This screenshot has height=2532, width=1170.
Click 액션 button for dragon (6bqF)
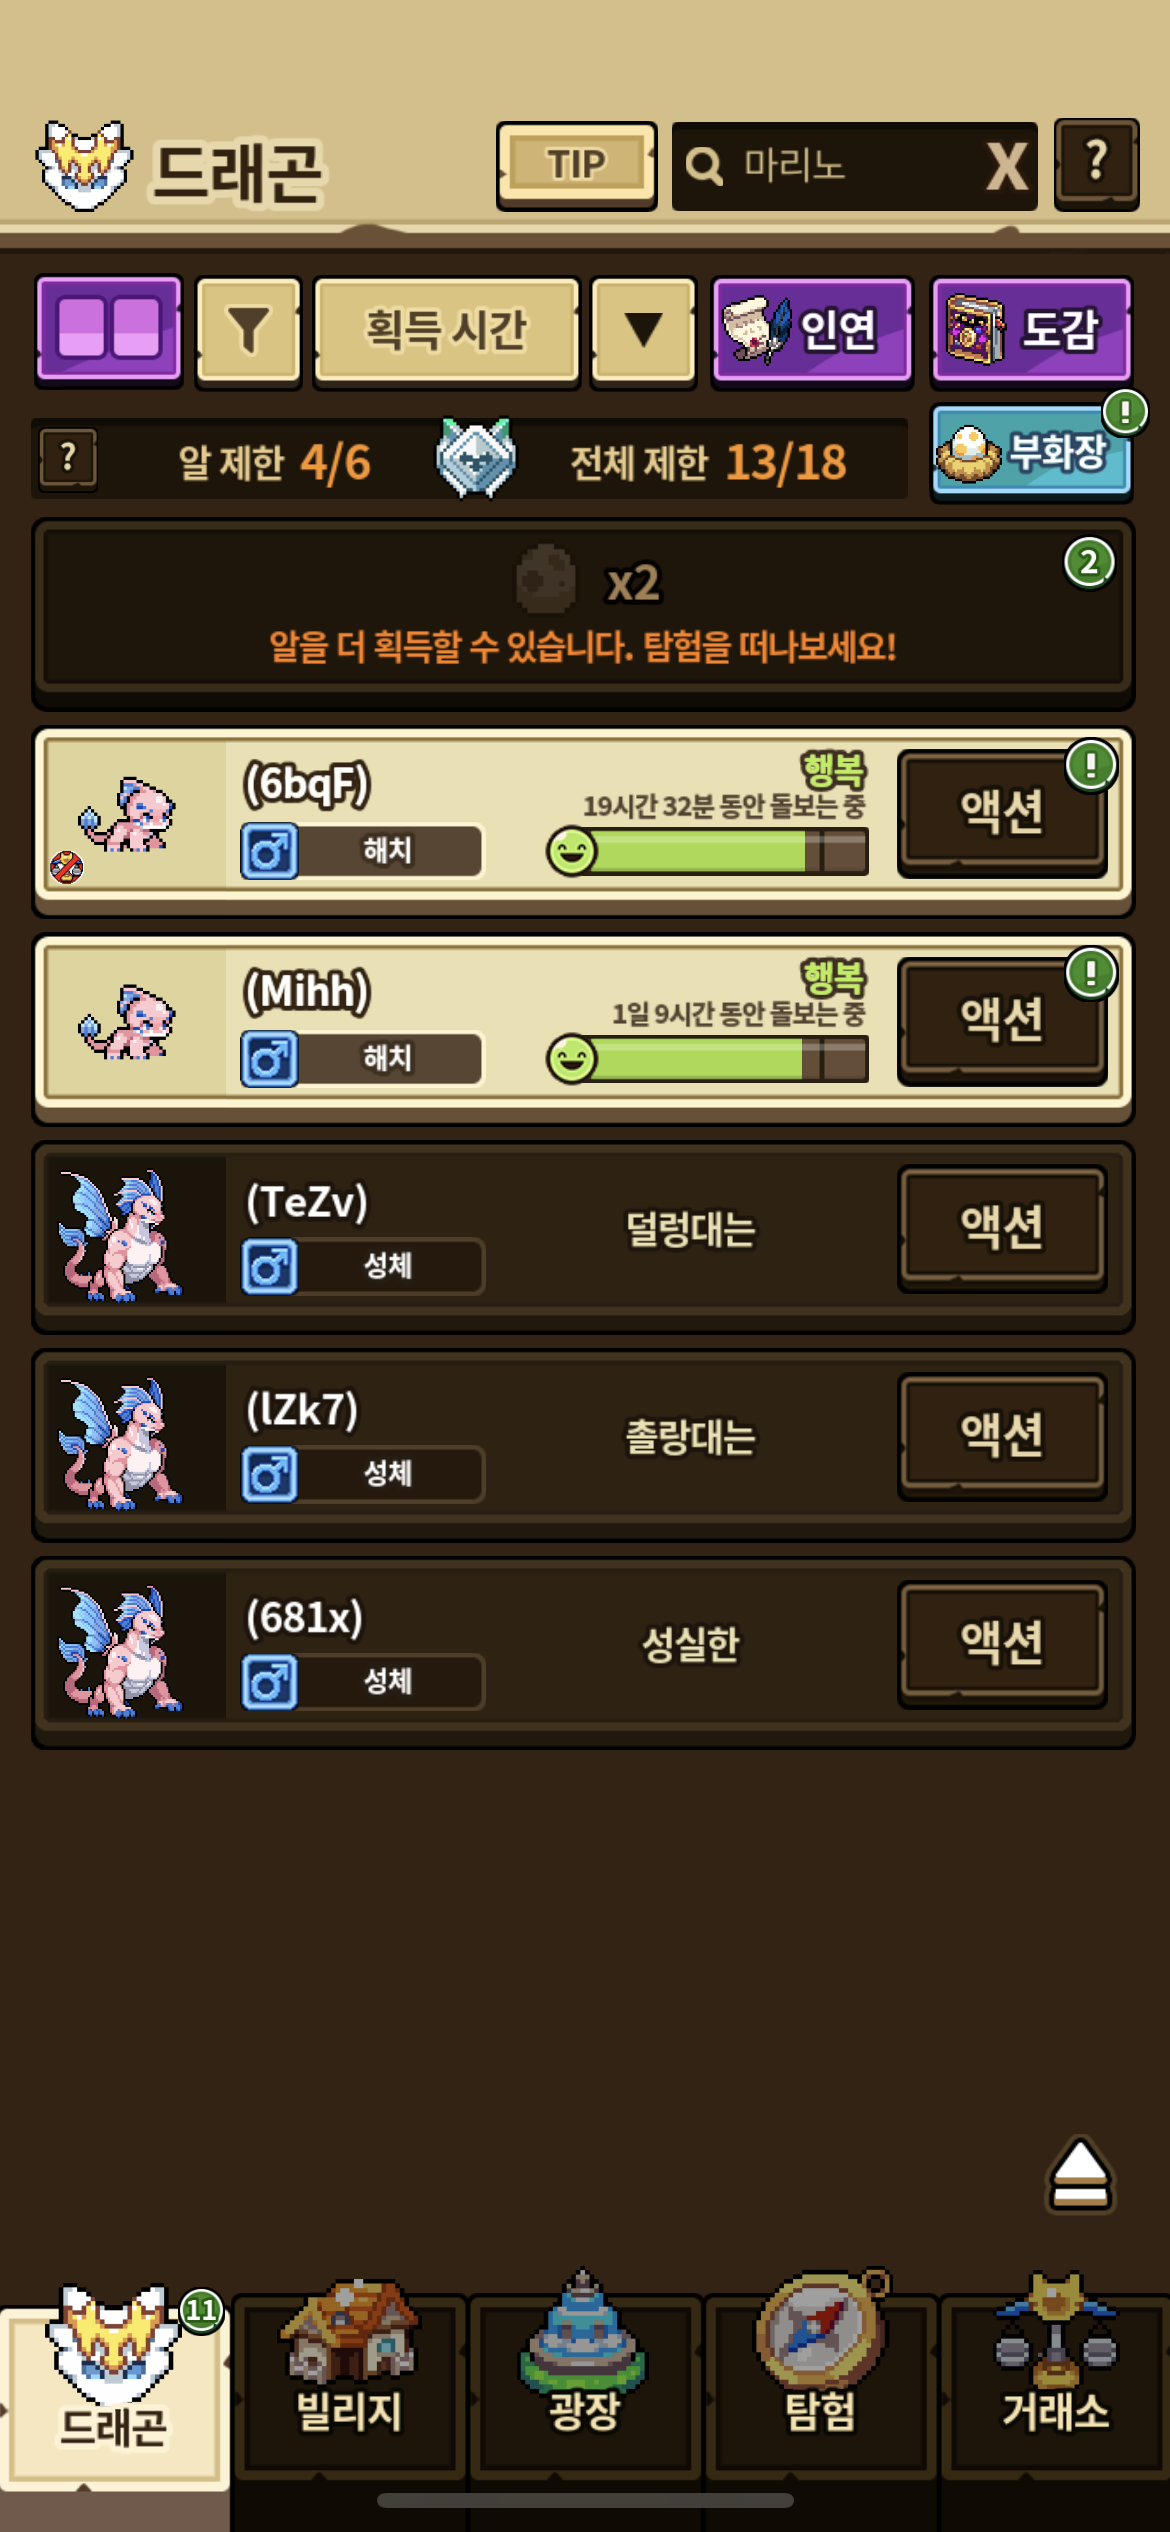pyautogui.click(x=1002, y=813)
